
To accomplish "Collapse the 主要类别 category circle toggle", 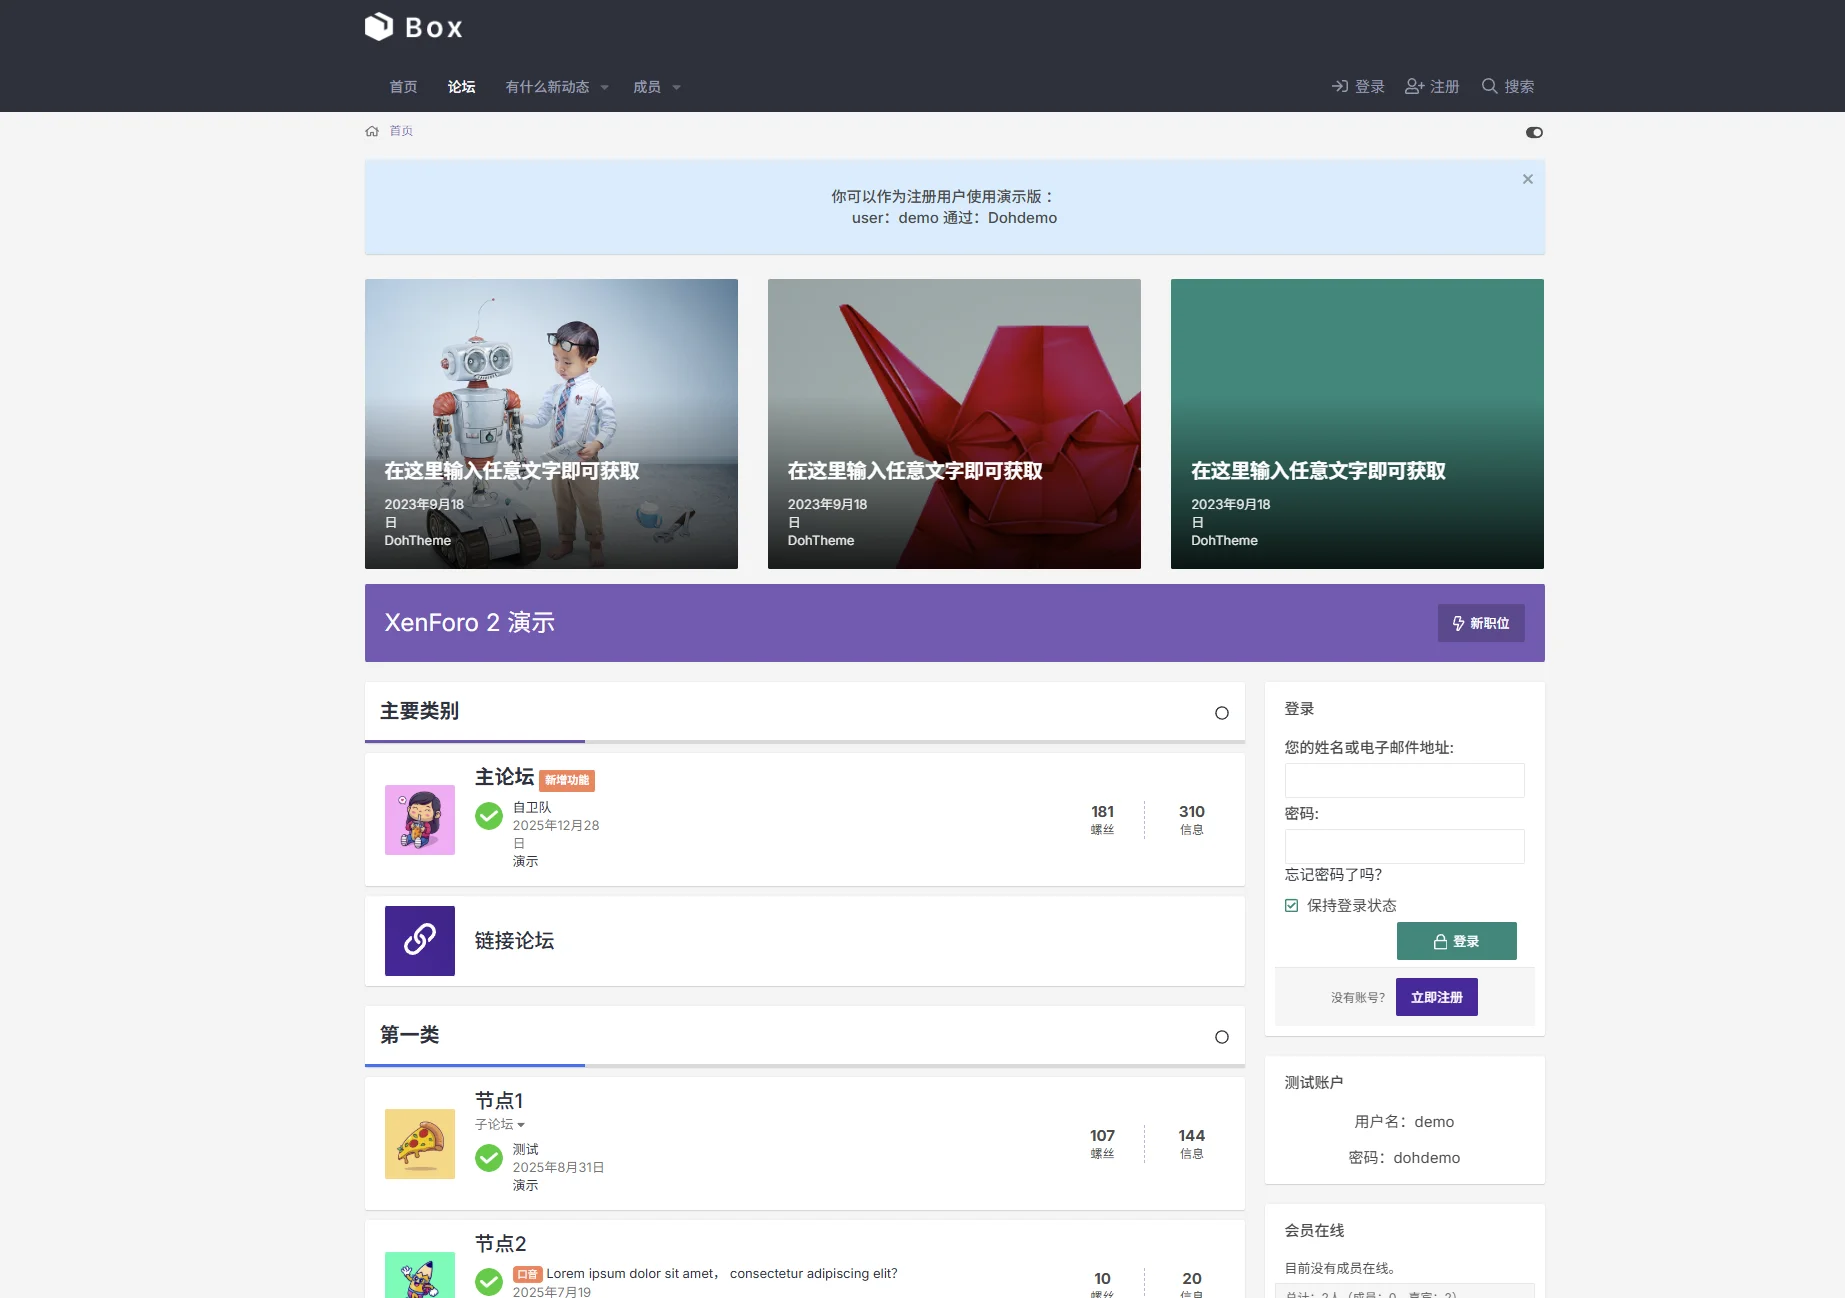I will (x=1221, y=713).
